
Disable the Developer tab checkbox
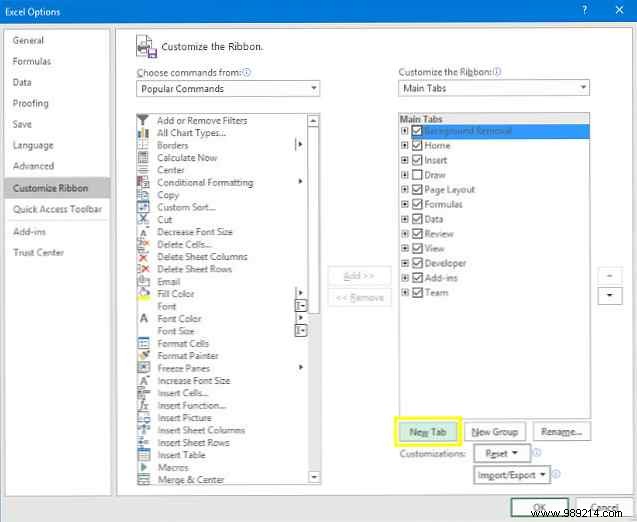pyautogui.click(x=417, y=263)
